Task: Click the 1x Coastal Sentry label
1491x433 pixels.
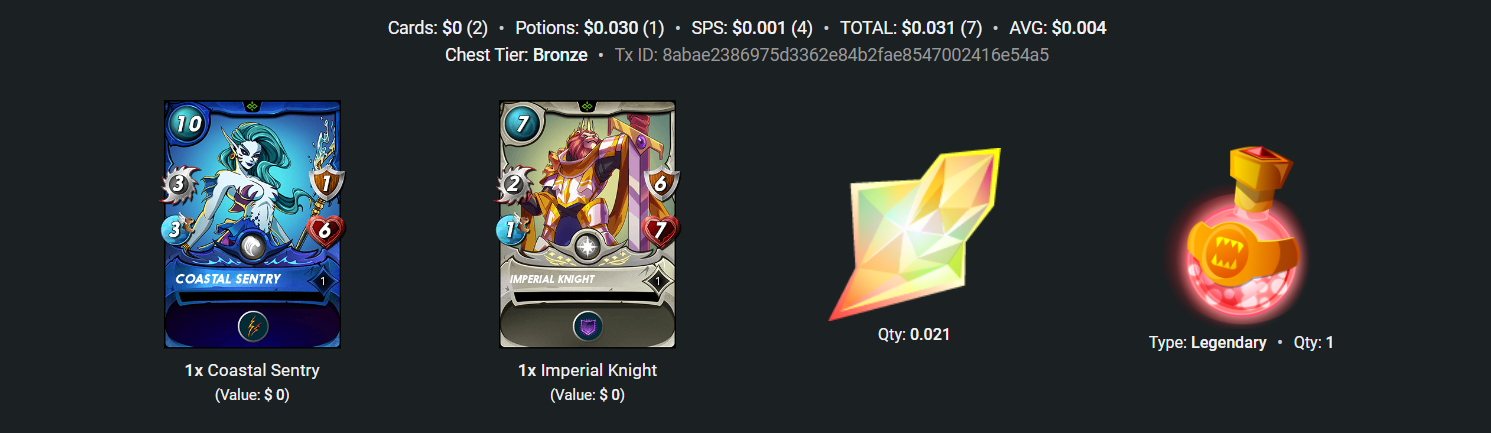Action: point(252,370)
